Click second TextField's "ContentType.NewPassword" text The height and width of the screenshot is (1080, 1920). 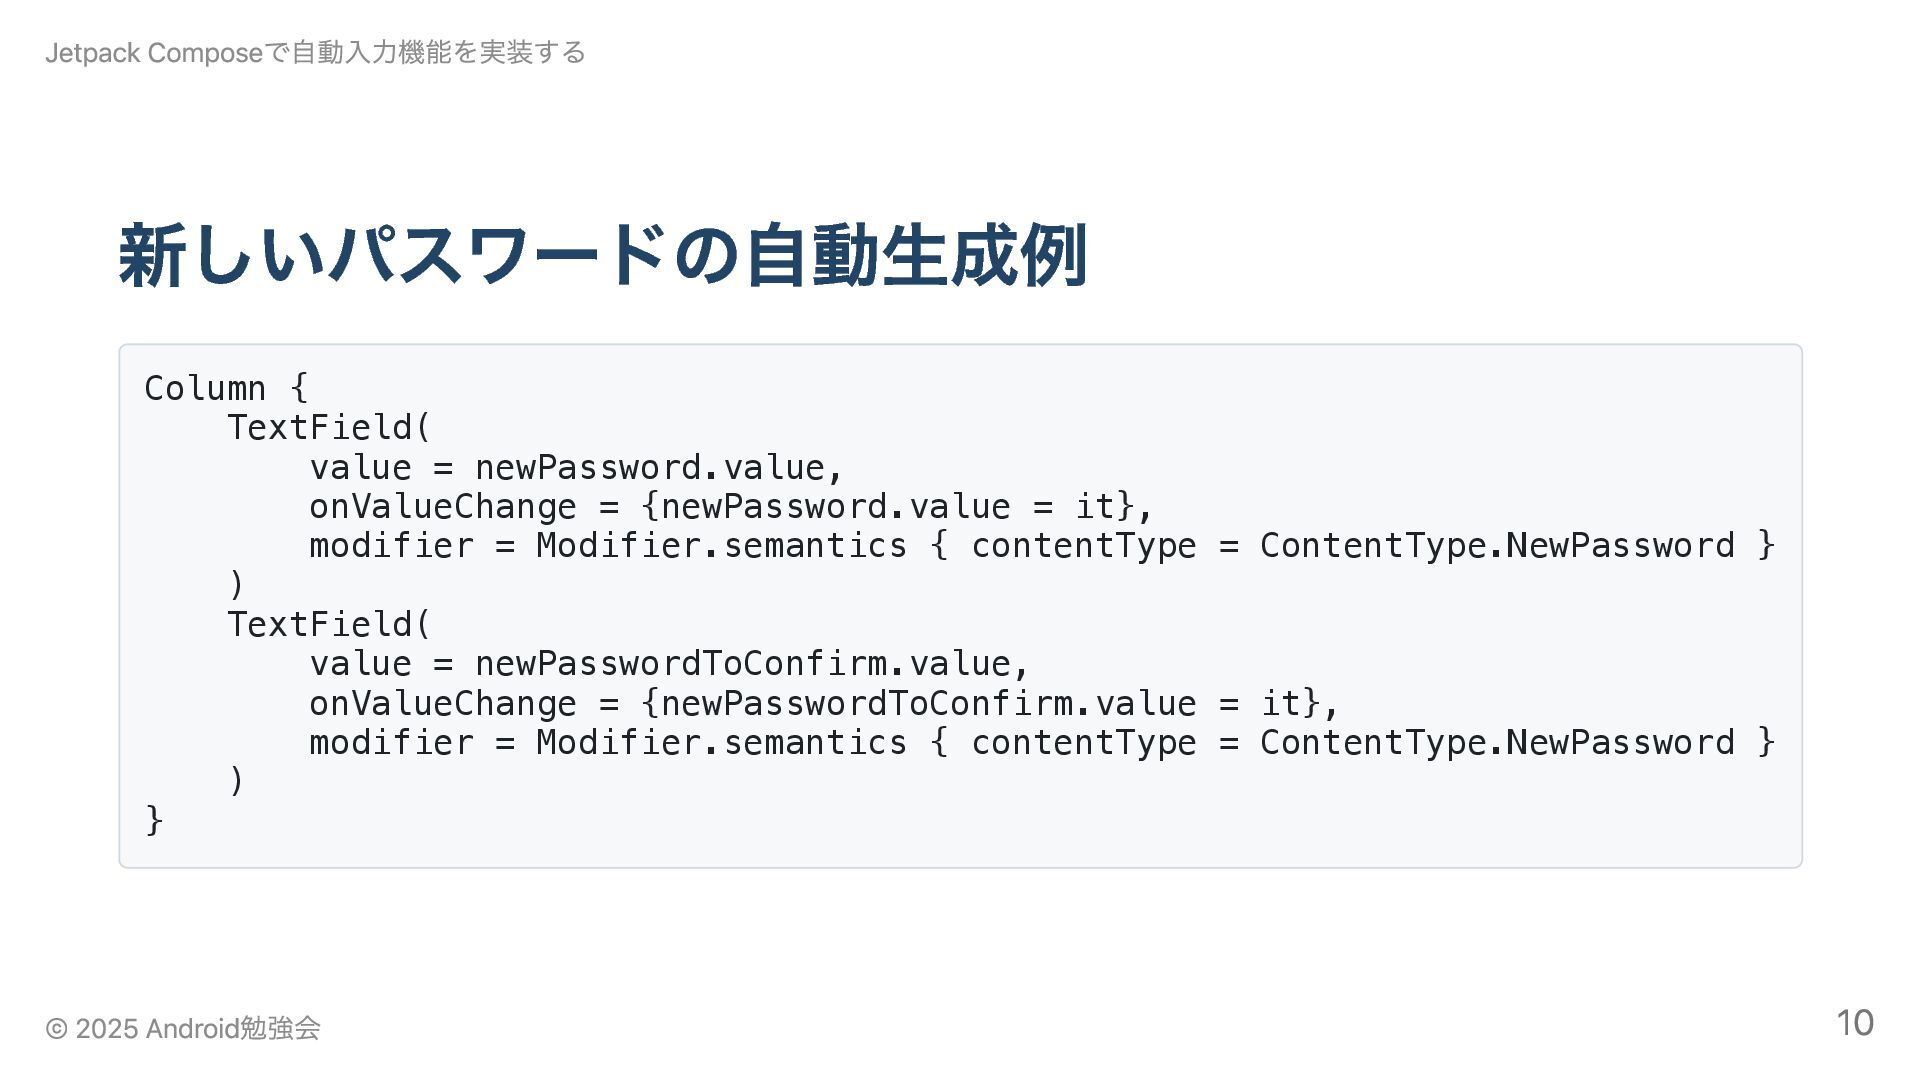[1496, 743]
